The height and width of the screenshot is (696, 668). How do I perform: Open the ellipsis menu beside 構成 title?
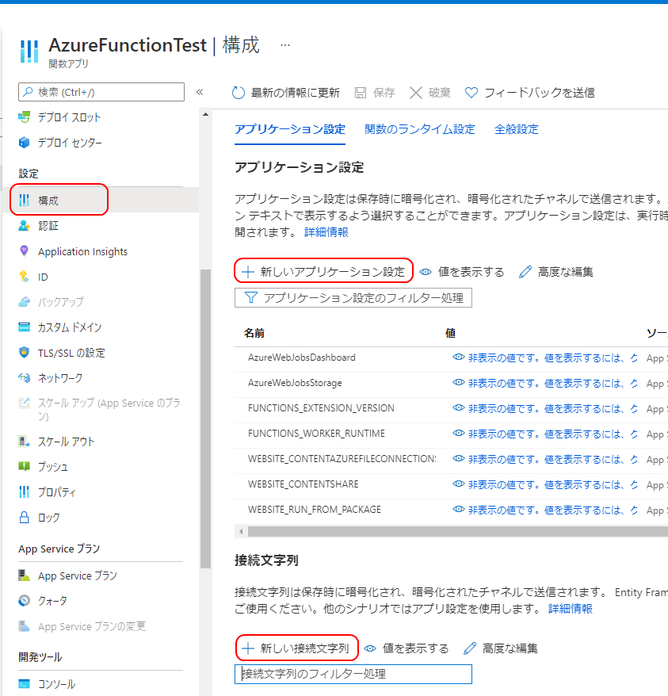285,45
